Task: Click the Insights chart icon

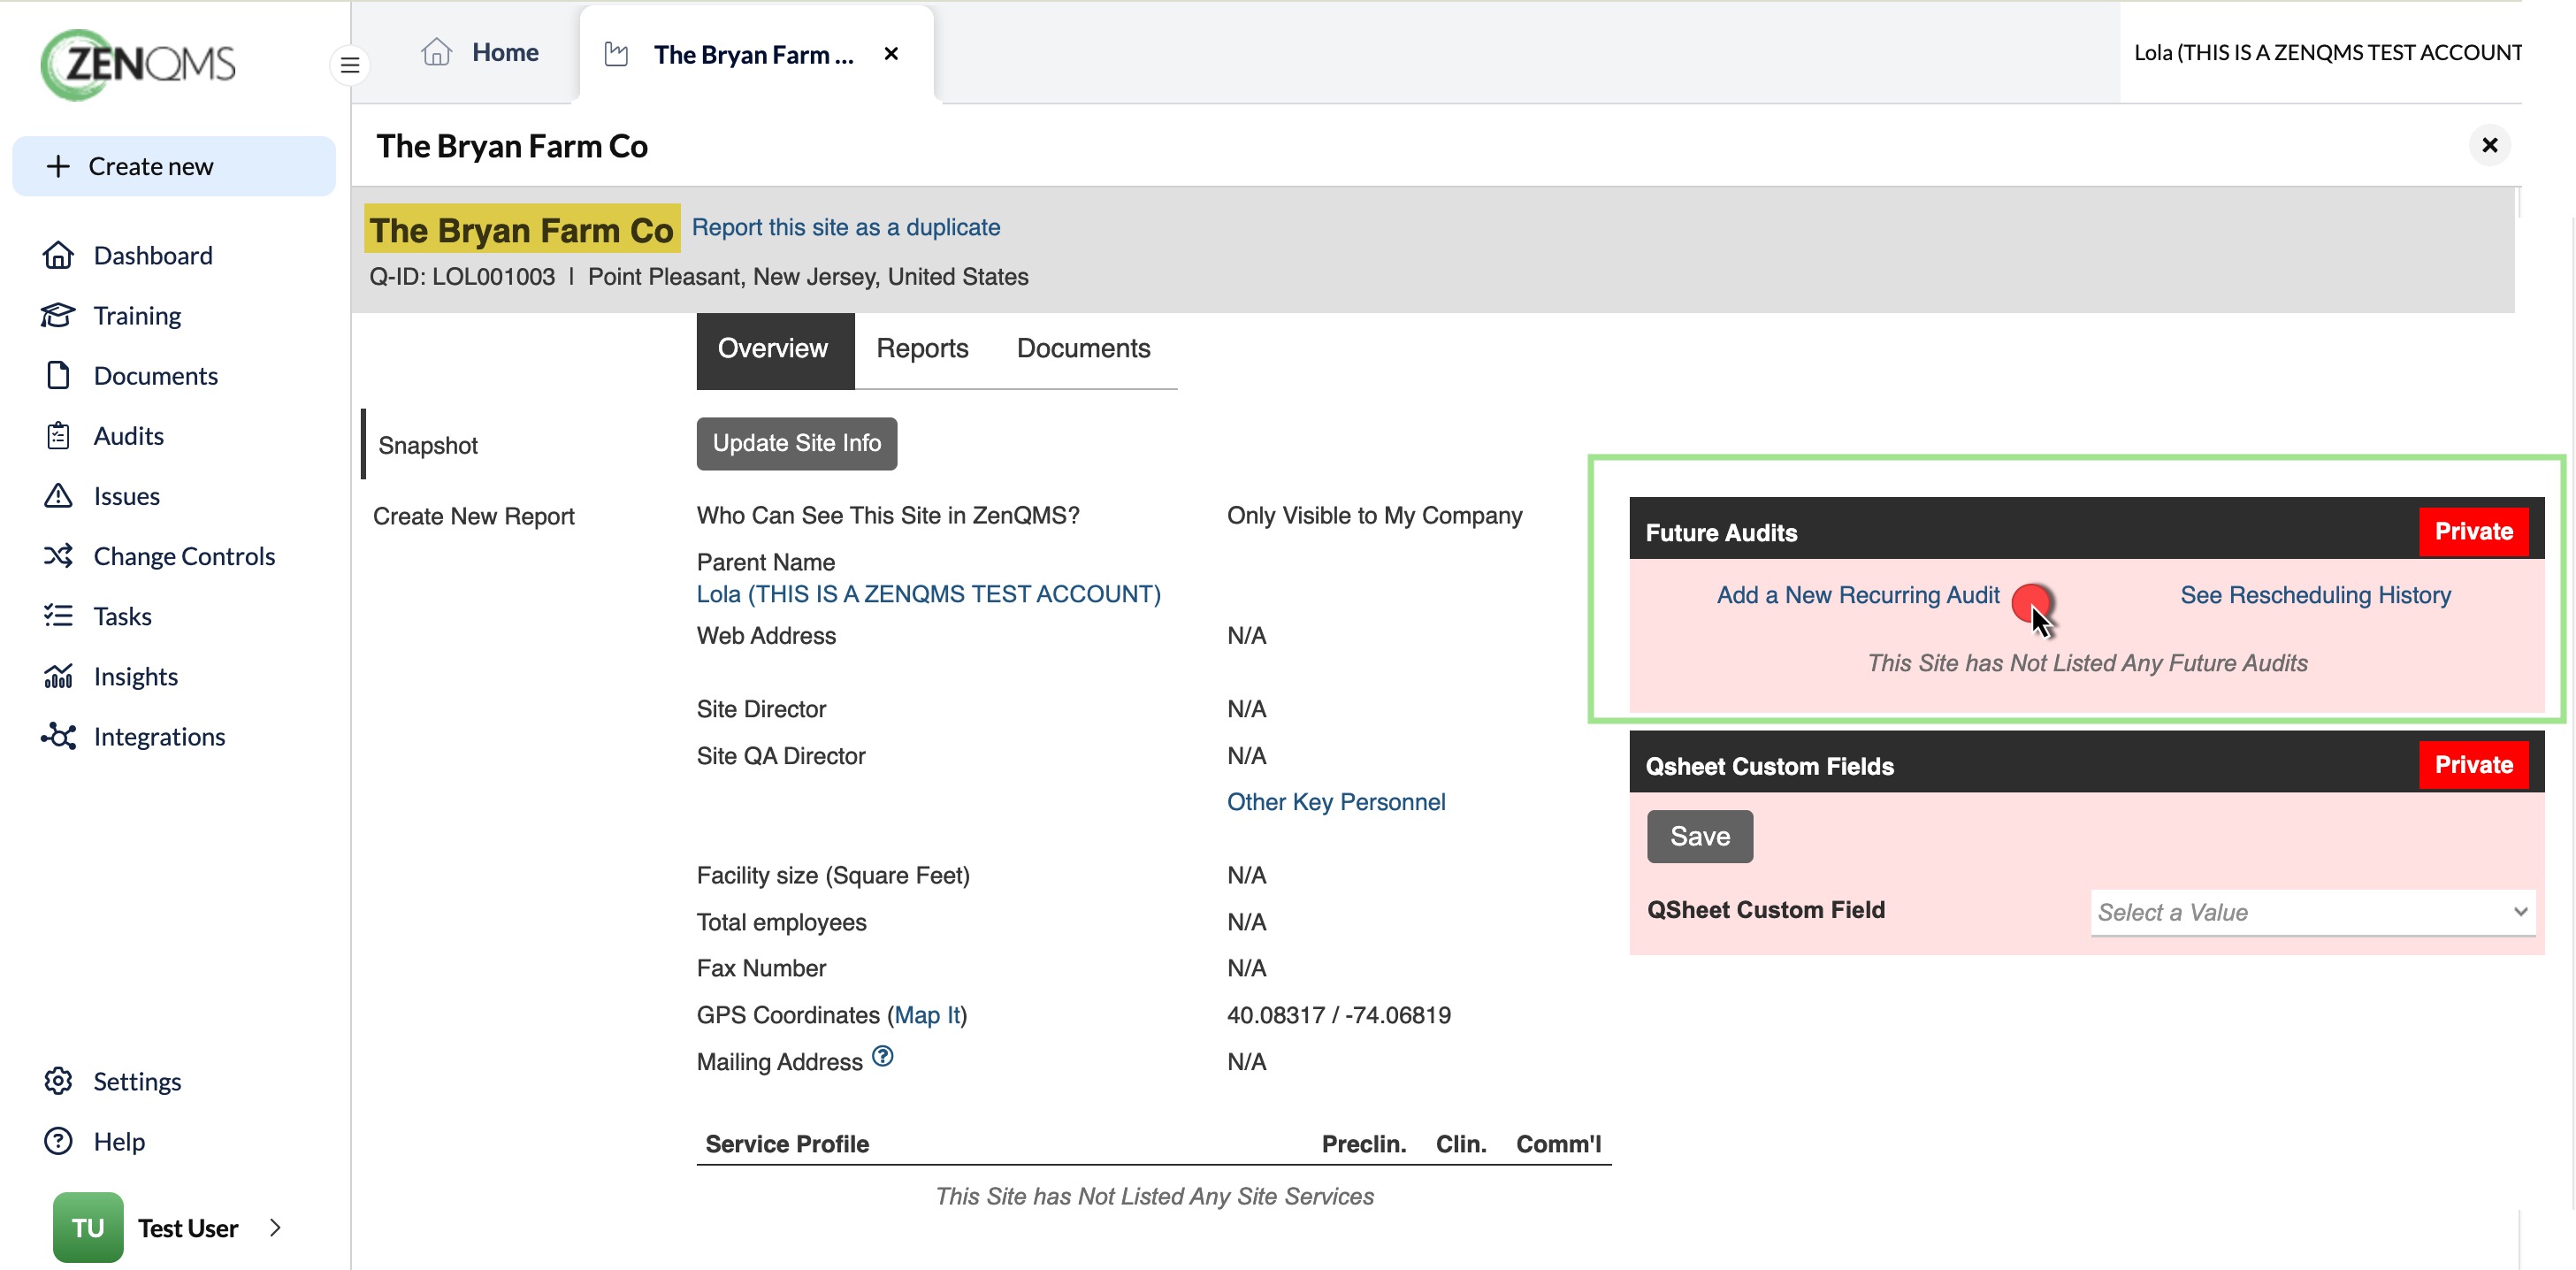Action: click(x=58, y=676)
